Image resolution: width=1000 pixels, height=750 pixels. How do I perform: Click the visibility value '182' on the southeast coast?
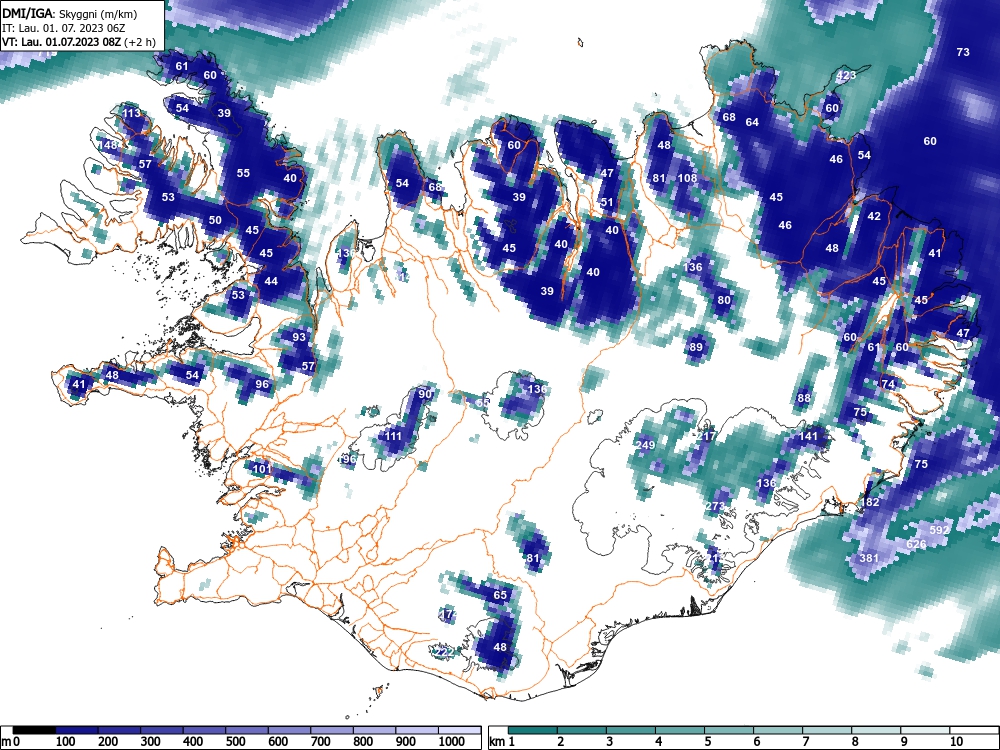tap(871, 503)
